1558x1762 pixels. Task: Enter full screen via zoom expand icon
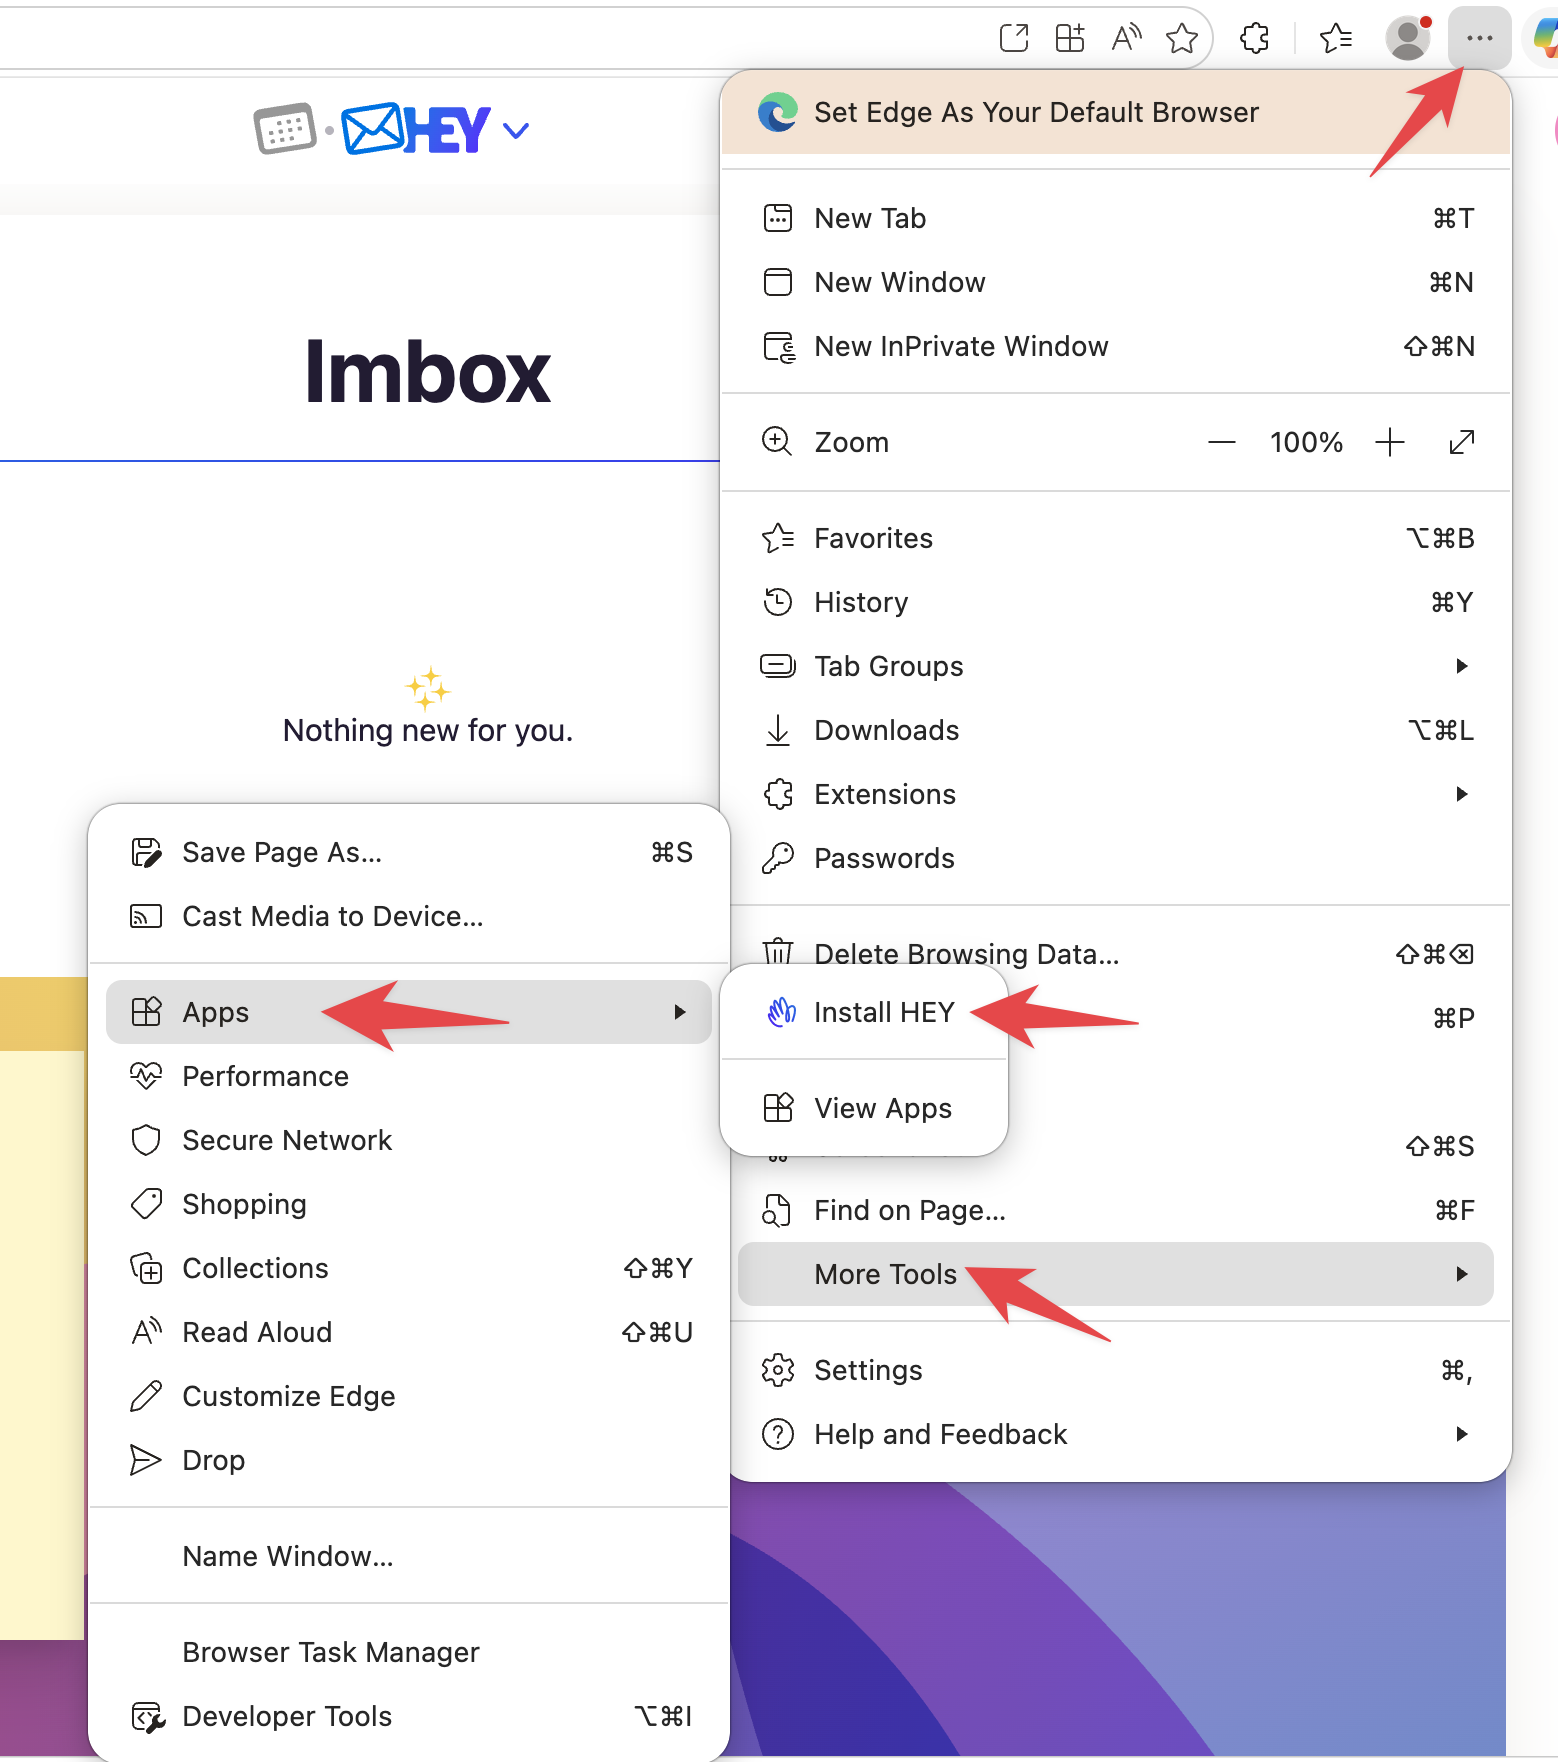pos(1462,442)
